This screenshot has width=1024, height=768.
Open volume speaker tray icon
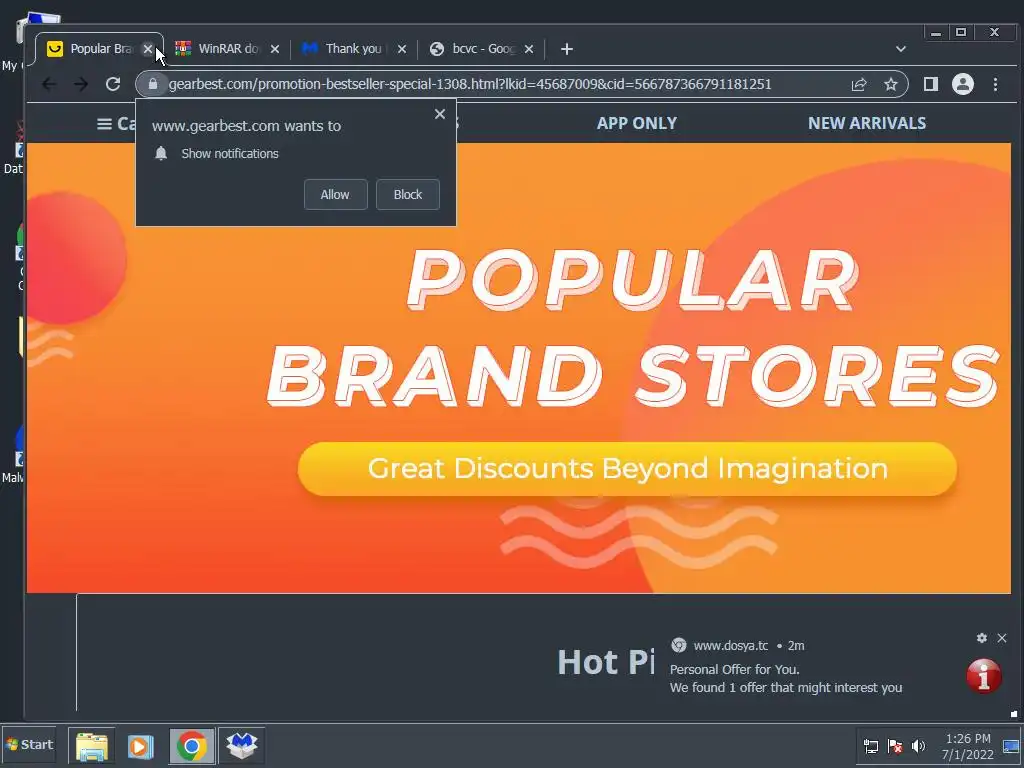coord(918,746)
